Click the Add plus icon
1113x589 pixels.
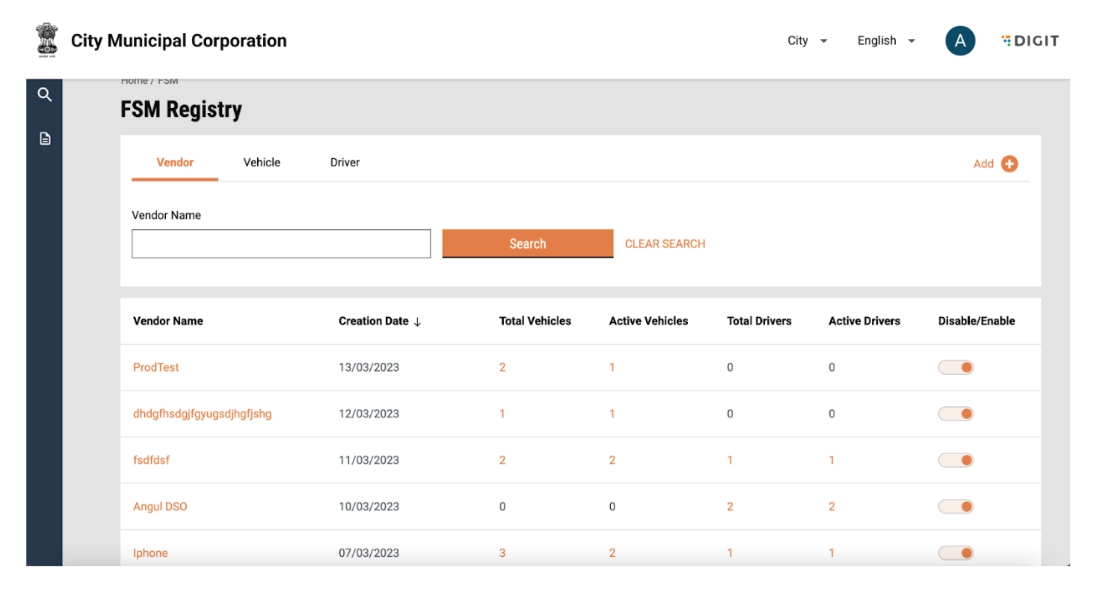(1009, 164)
